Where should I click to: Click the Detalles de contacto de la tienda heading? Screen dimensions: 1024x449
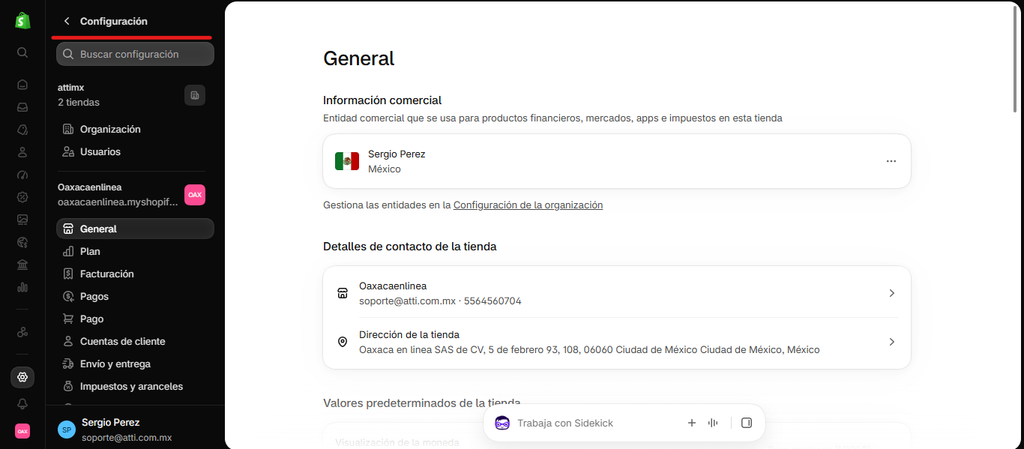pos(409,247)
